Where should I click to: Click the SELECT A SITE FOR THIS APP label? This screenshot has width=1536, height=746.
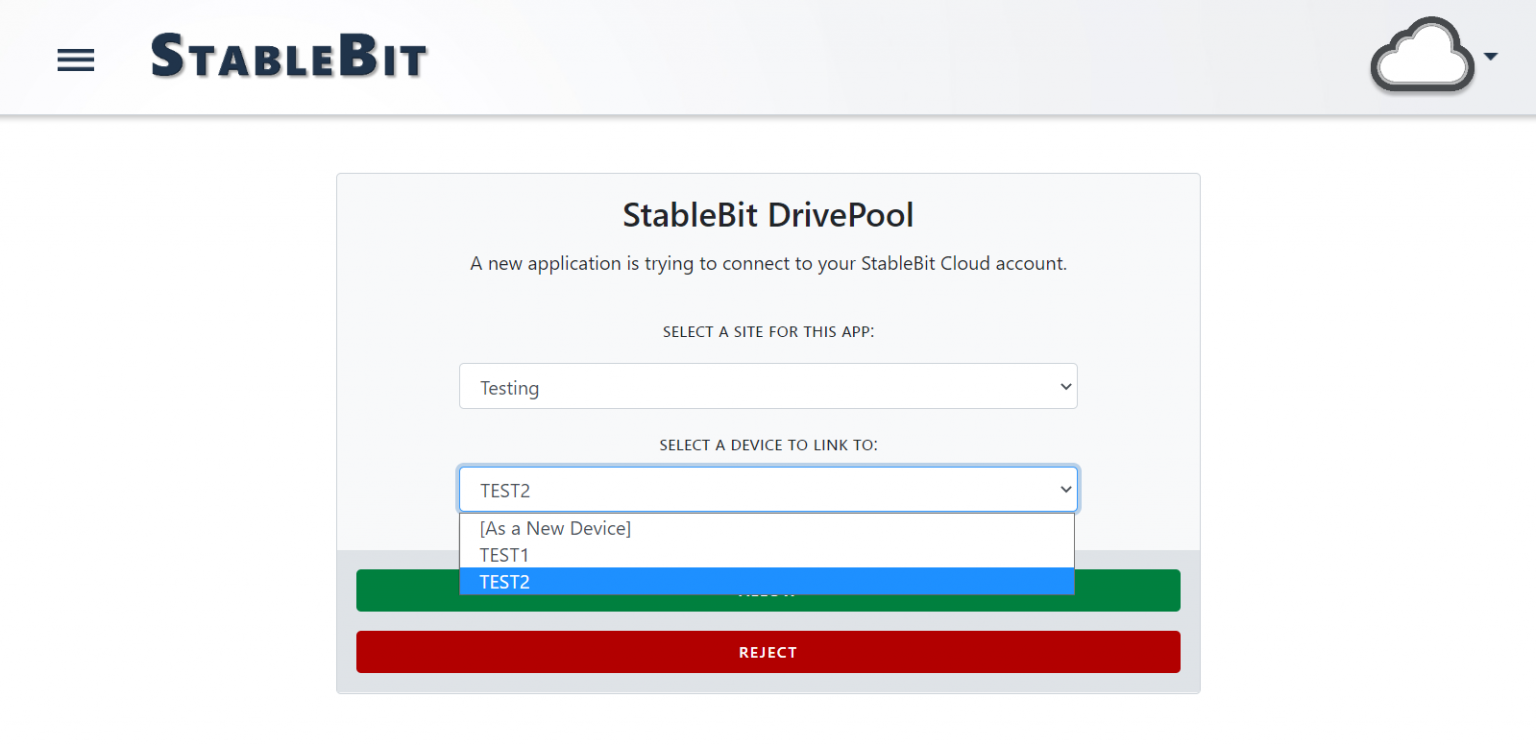768,331
